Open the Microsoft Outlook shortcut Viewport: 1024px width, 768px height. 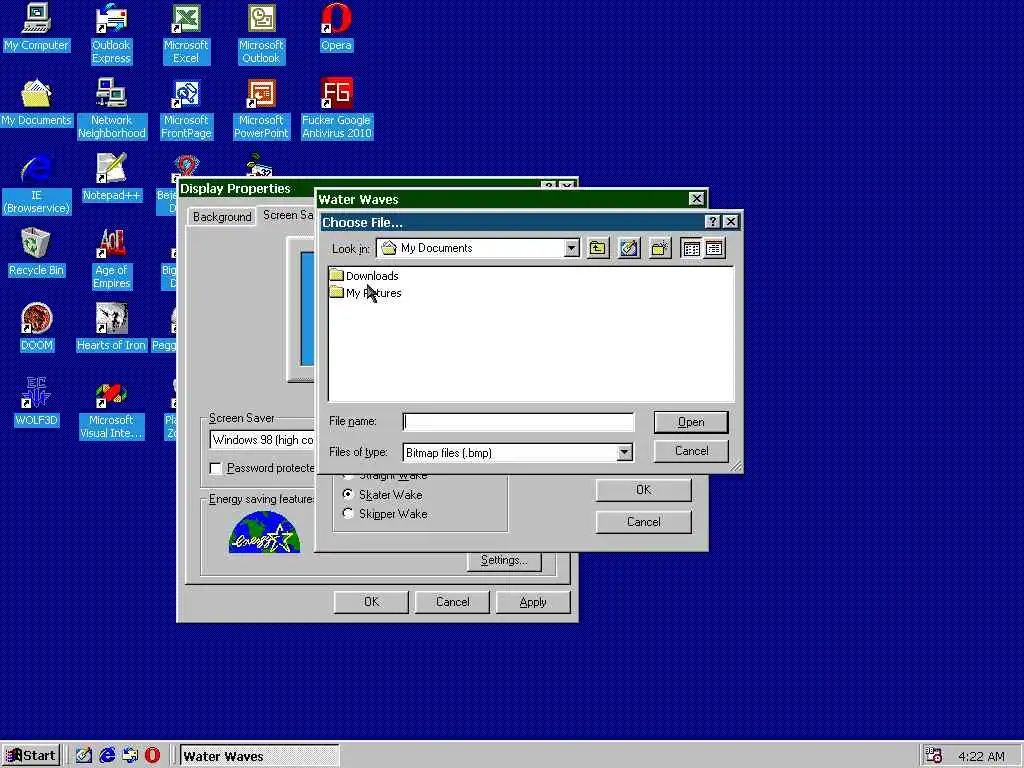[x=261, y=33]
